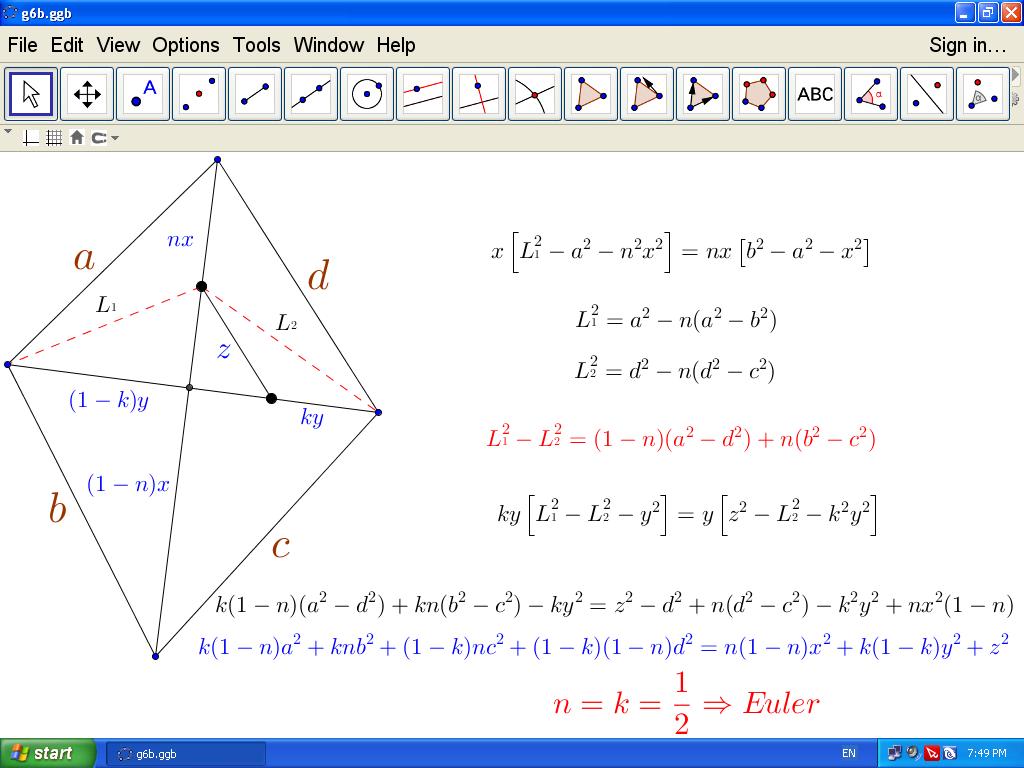Click the EN language indicator
This screenshot has height=768, width=1024.
click(849, 753)
